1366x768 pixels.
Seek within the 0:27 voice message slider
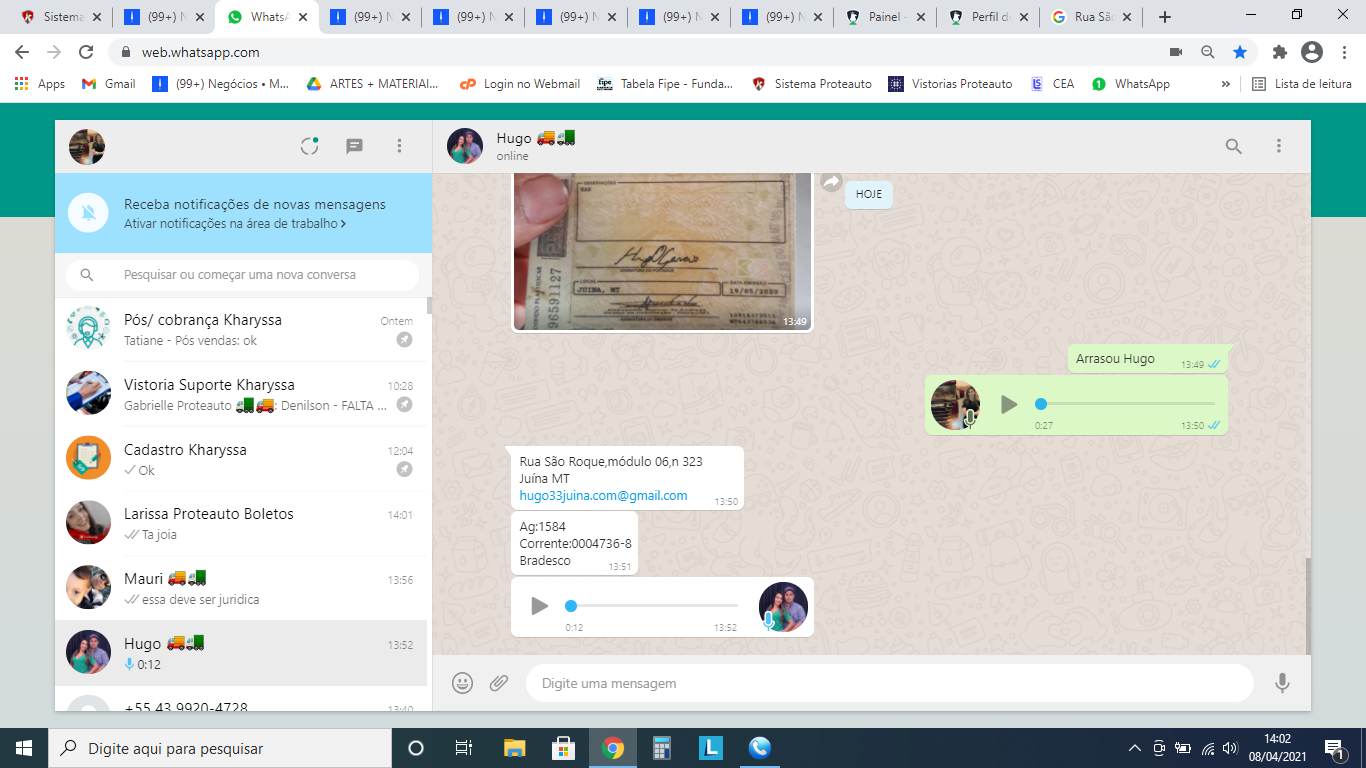[1127, 404]
